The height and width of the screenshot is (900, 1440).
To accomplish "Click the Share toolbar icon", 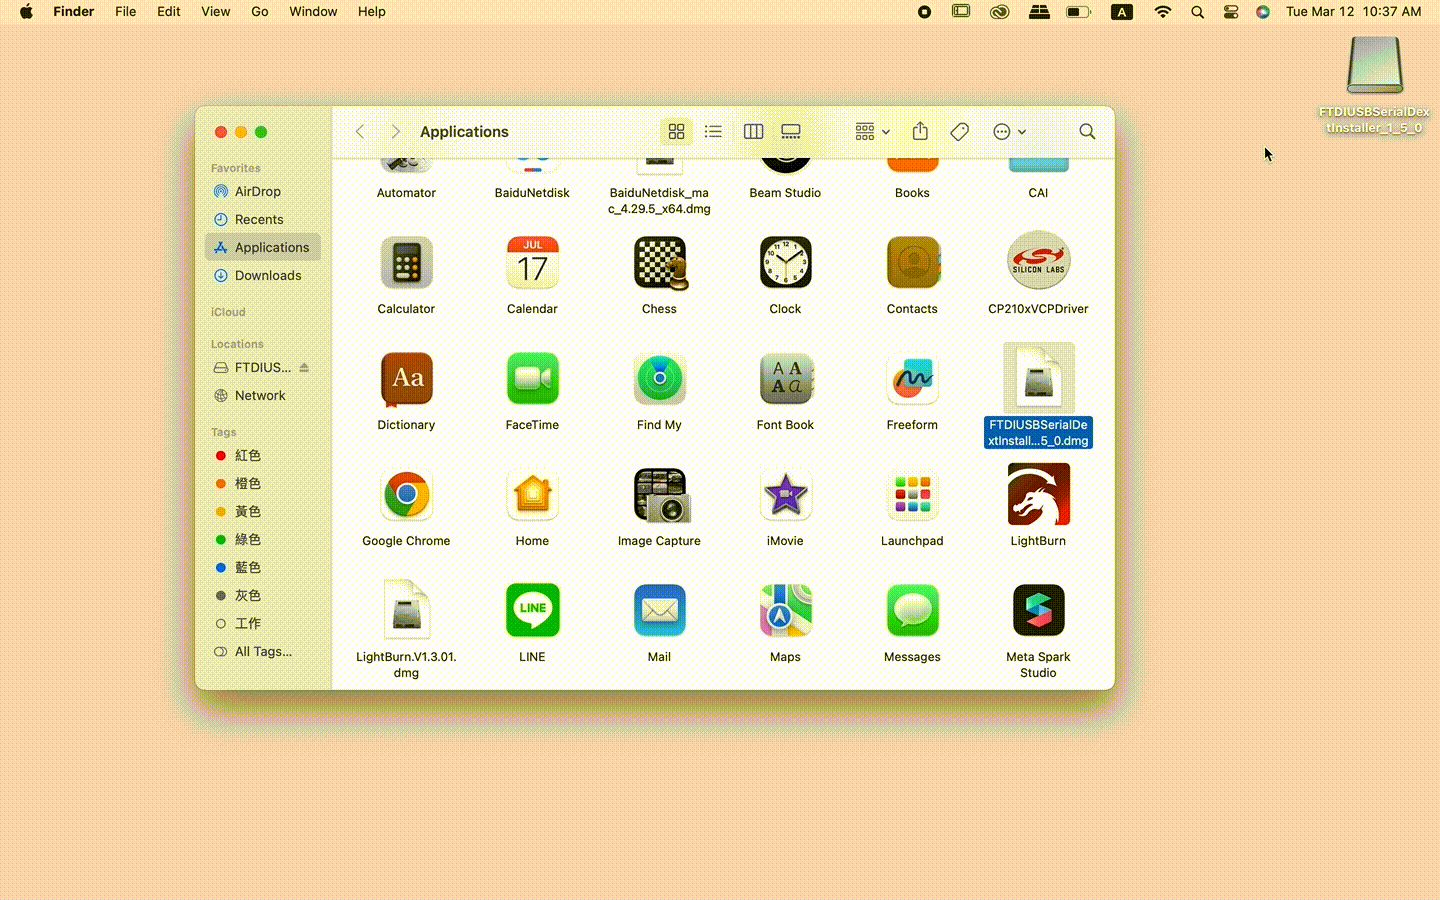I will [920, 132].
